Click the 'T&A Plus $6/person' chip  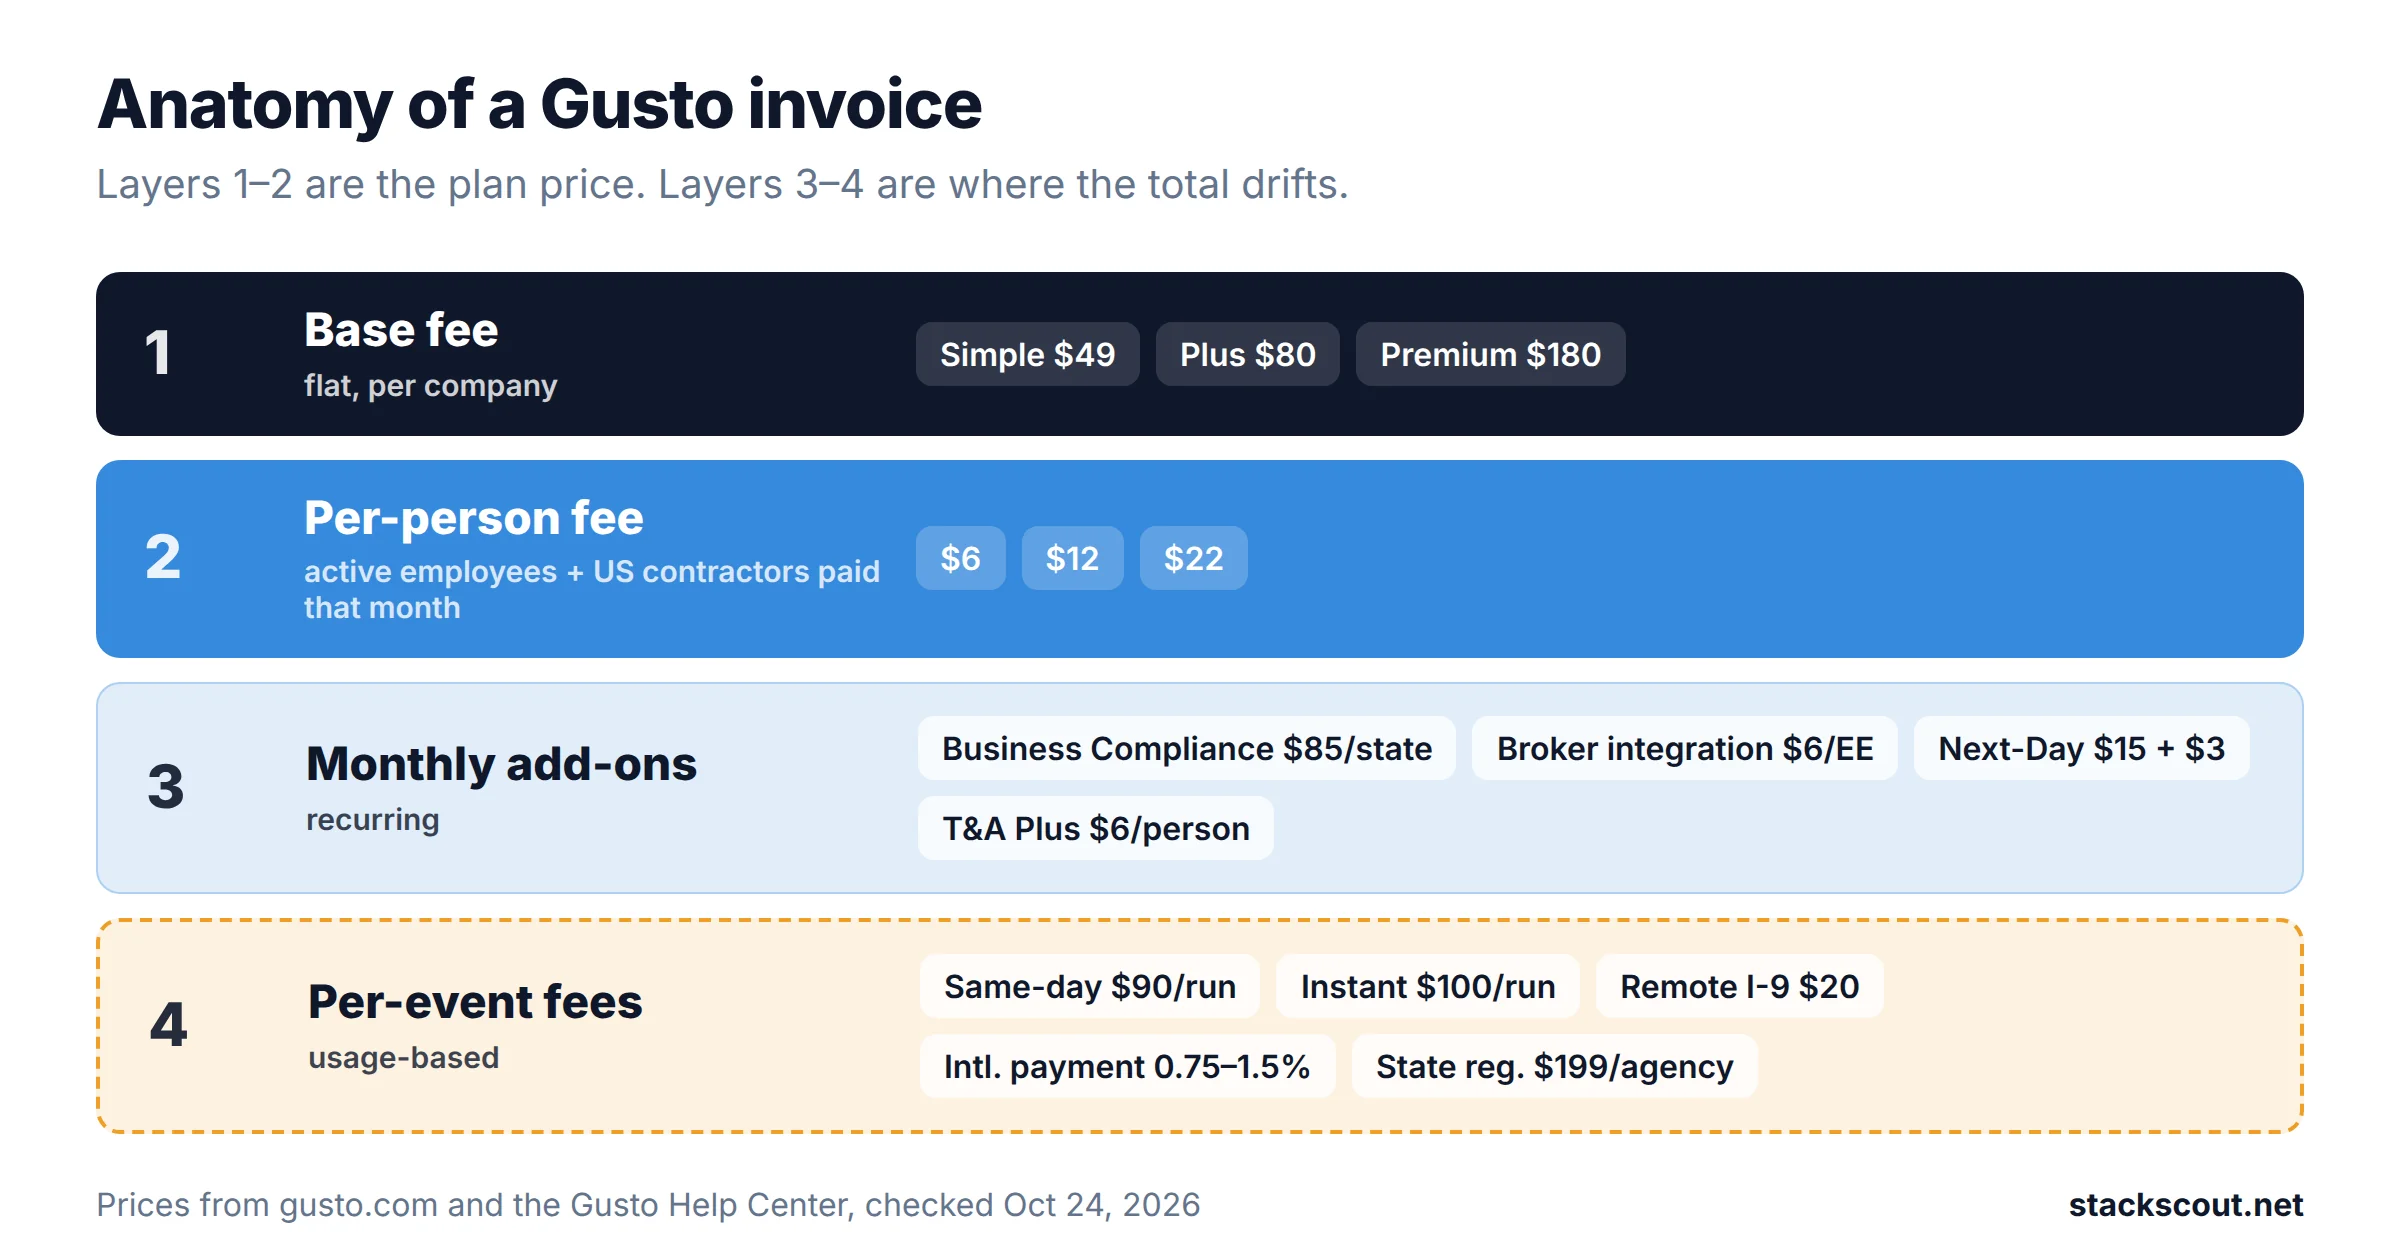coord(1096,828)
